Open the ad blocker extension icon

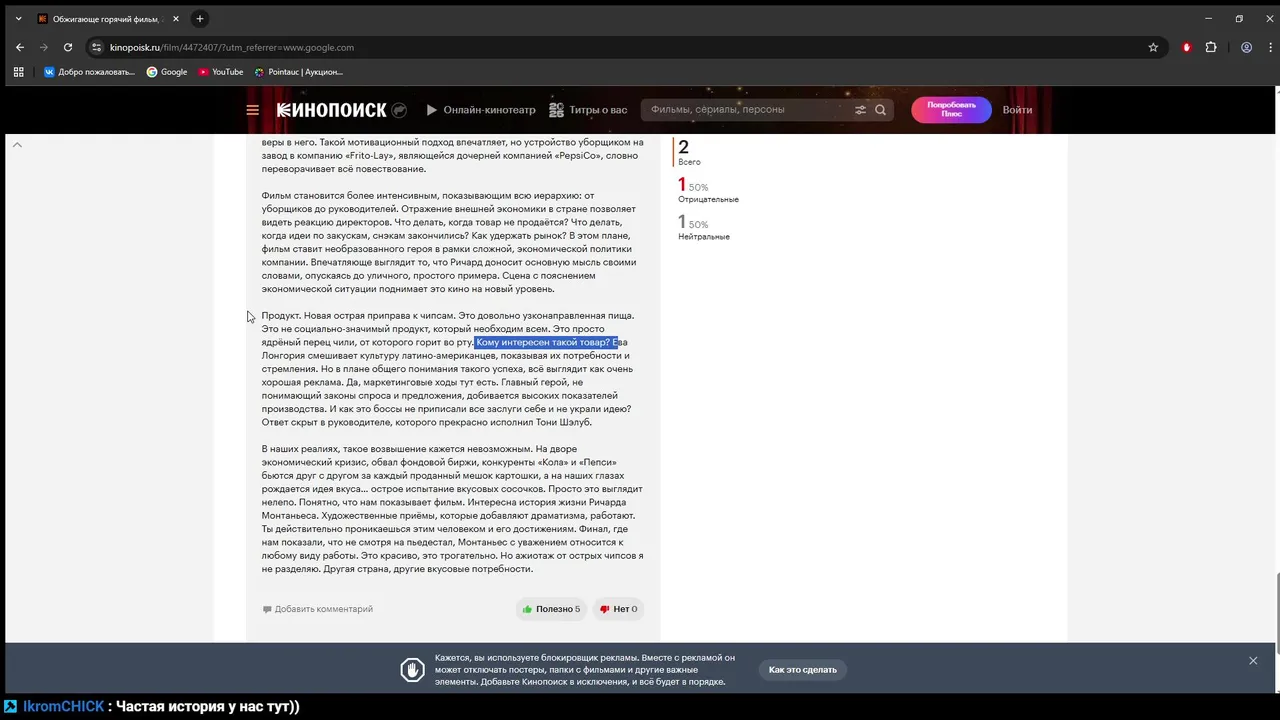click(x=1187, y=47)
